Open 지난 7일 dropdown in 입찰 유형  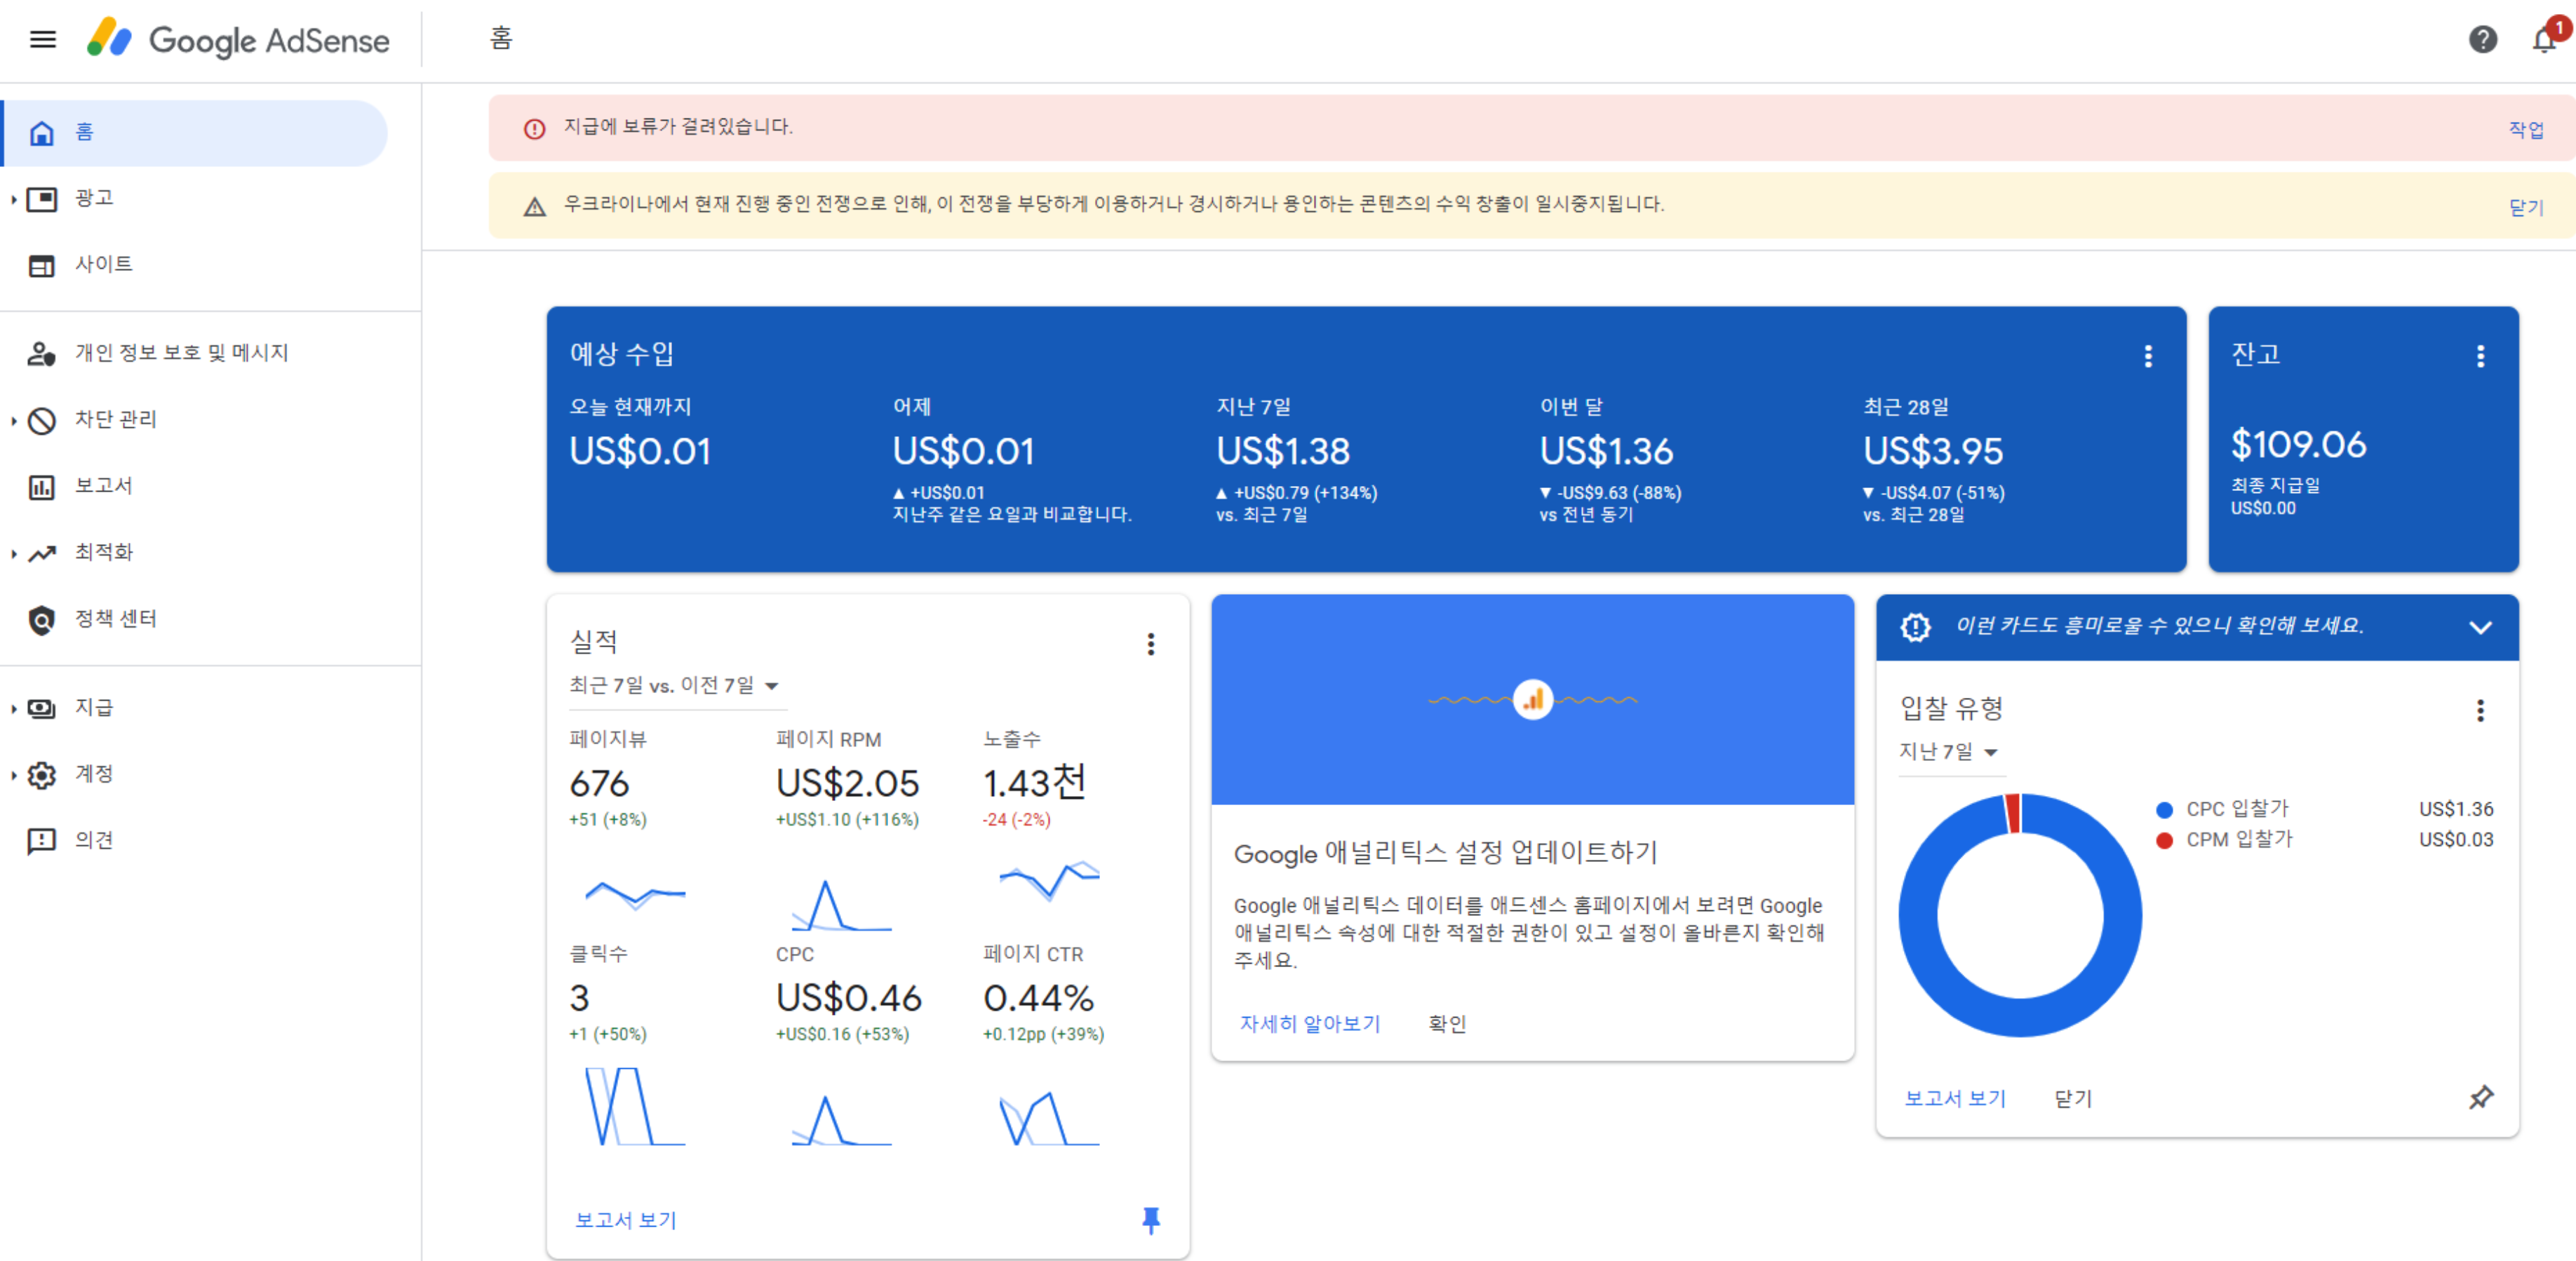(x=1947, y=752)
